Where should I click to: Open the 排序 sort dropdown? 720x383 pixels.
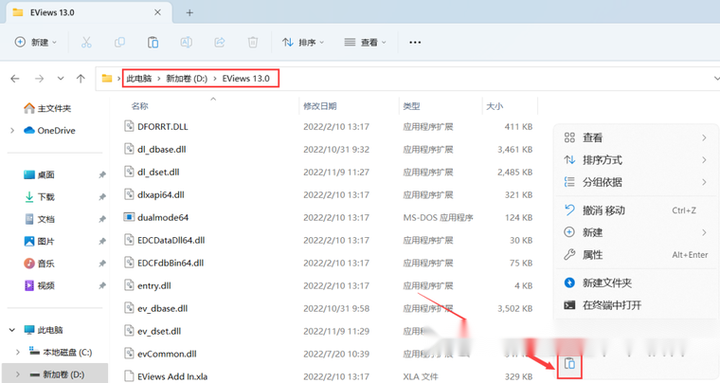303,42
